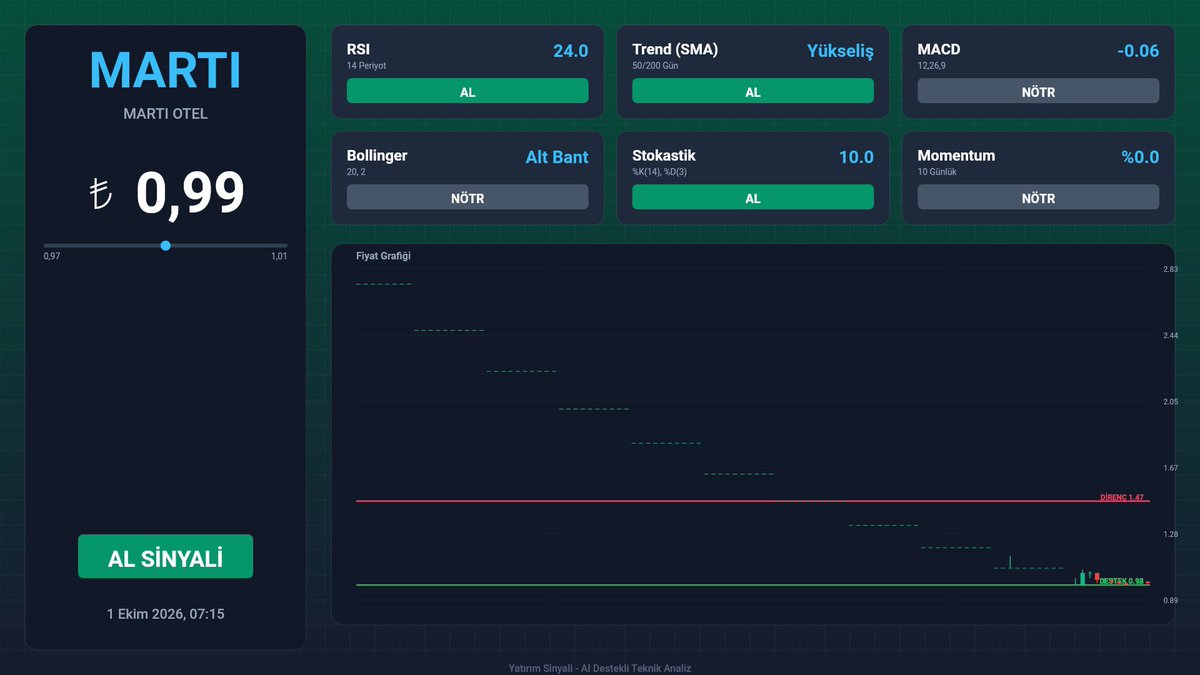Click the green candlestick near the support line
The width and height of the screenshot is (1200, 675).
(1082, 577)
